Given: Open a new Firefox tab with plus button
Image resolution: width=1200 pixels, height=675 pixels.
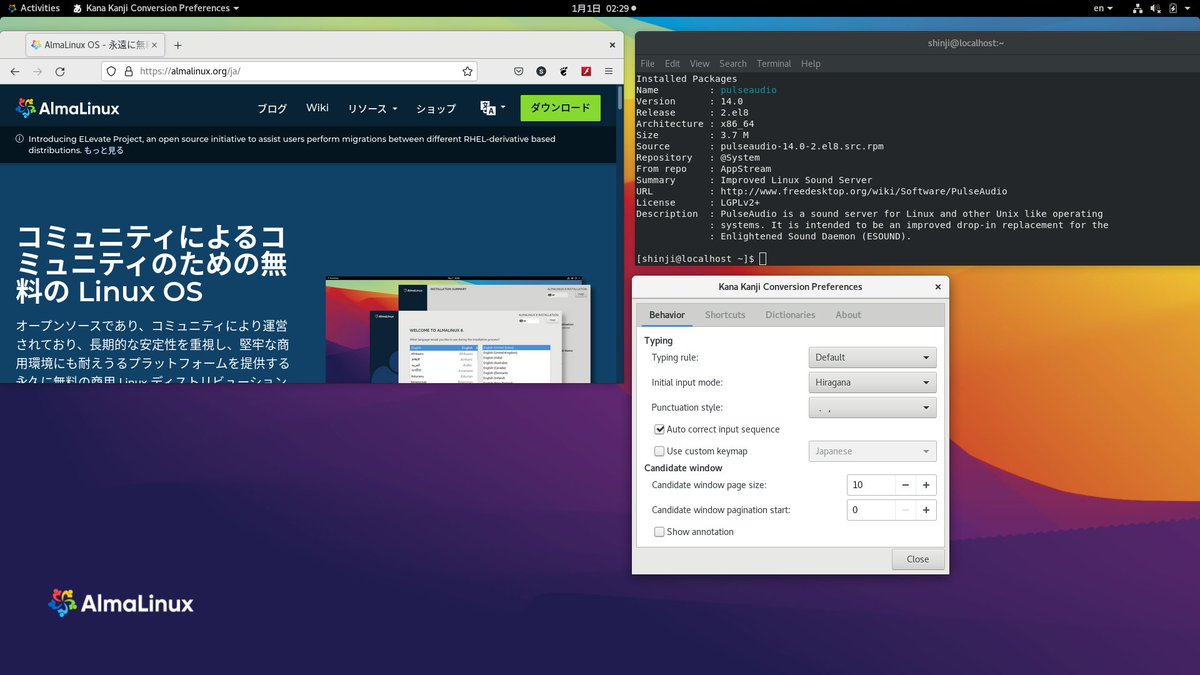Looking at the screenshot, I should click(x=178, y=45).
